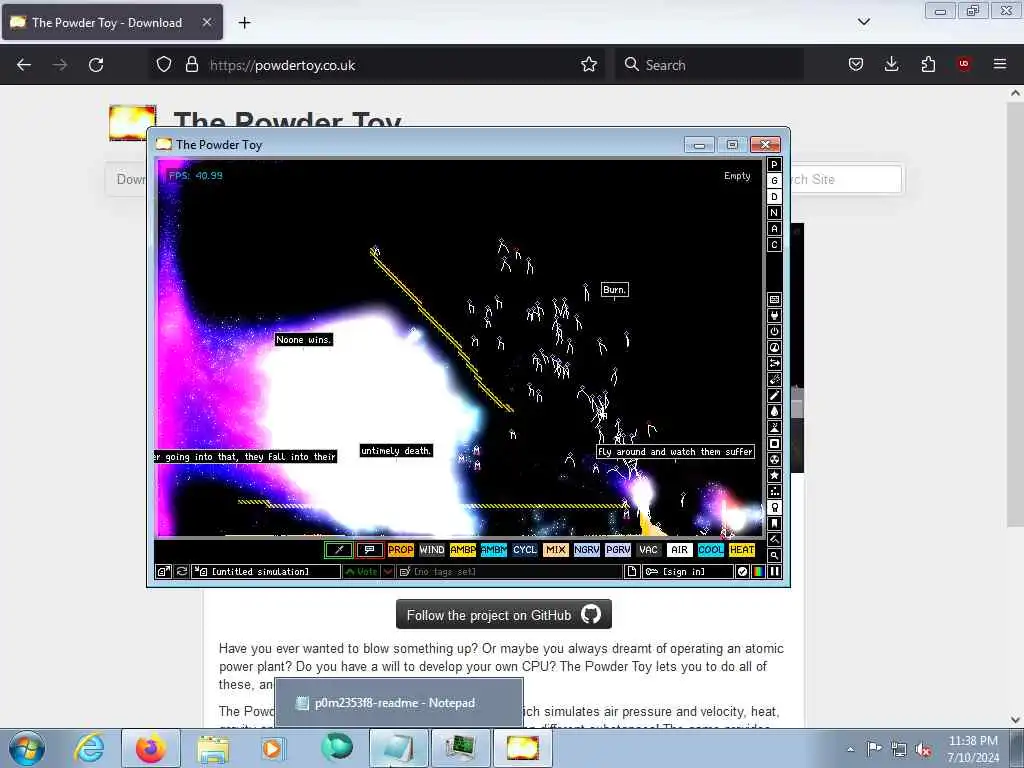Open the Solids menu section
The width and height of the screenshot is (1024, 768).
(774, 443)
